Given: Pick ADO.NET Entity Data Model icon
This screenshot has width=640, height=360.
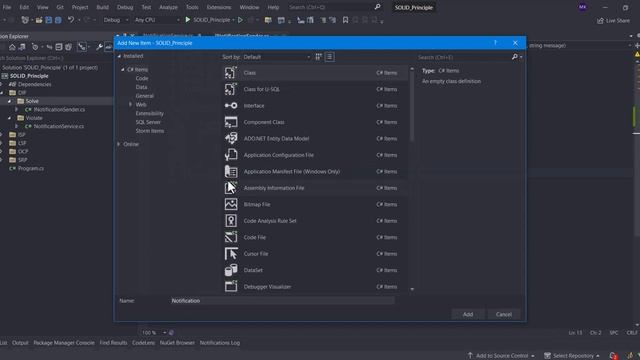Looking at the screenshot, I should click(x=231, y=138).
